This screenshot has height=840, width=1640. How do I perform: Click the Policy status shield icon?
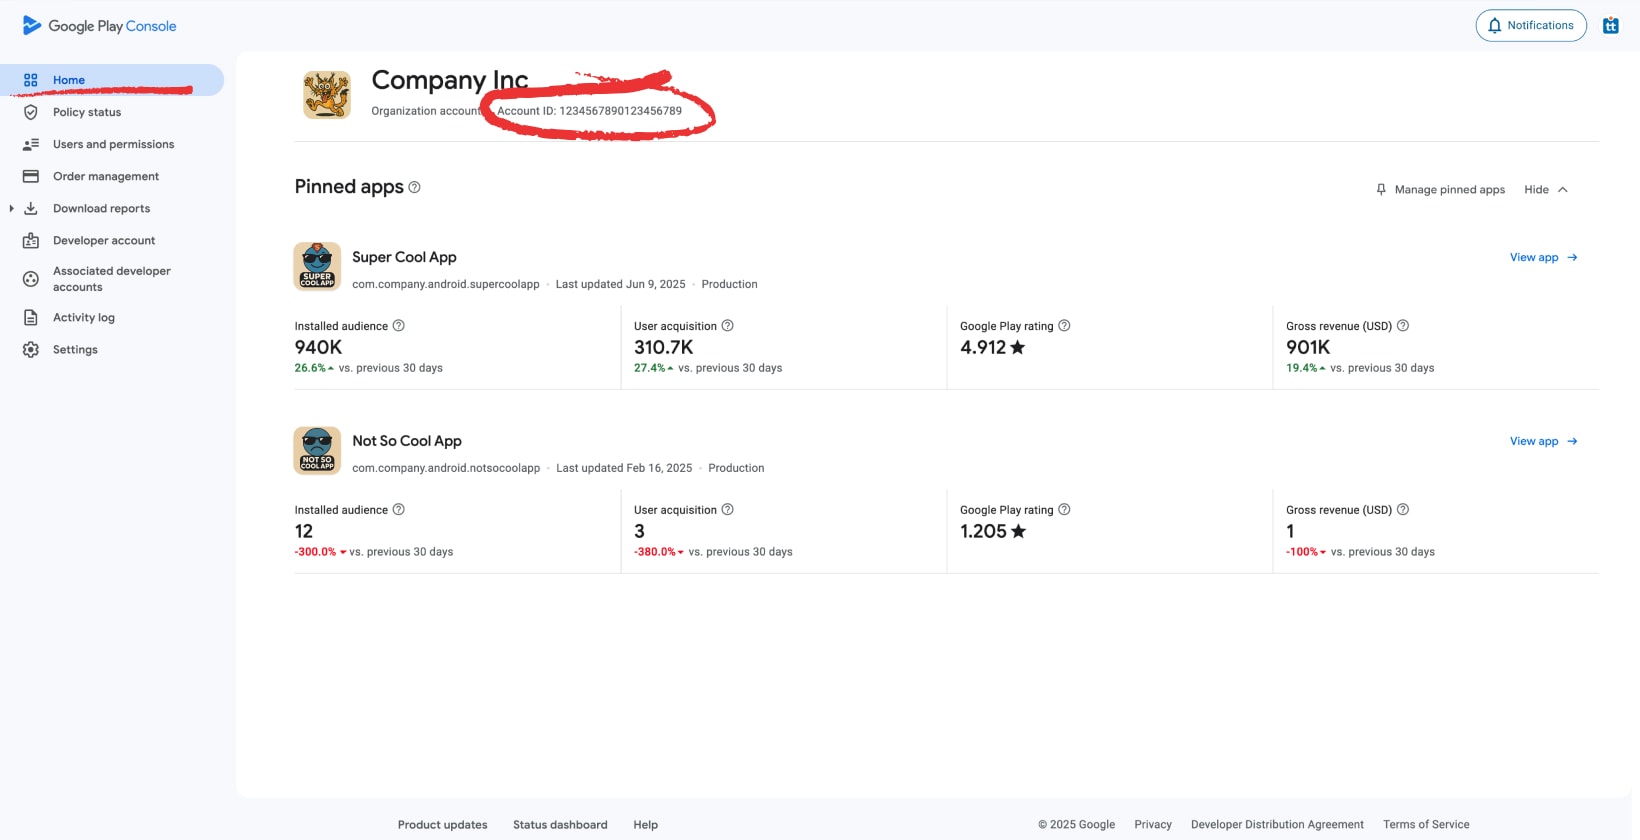[31, 112]
